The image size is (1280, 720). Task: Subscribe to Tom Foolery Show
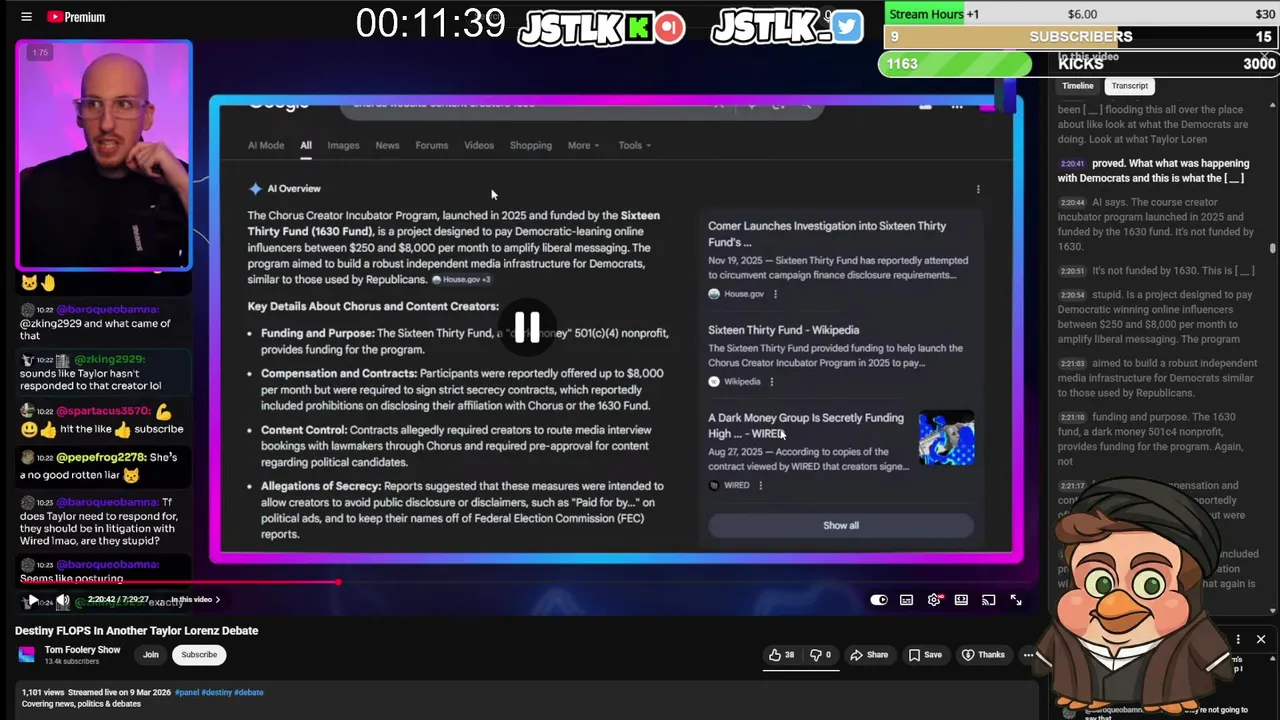199,655
